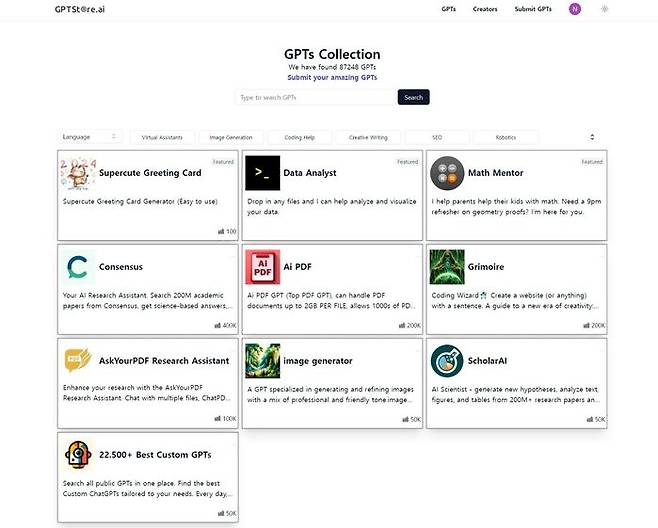Select the Virtual Assistants category filter
The height and width of the screenshot is (528, 658).
click(x=162, y=137)
